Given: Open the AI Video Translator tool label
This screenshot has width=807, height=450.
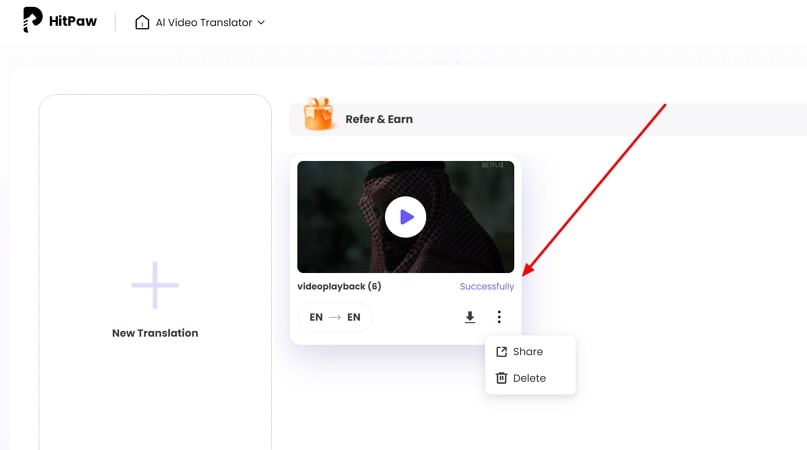Looking at the screenshot, I should (x=204, y=22).
